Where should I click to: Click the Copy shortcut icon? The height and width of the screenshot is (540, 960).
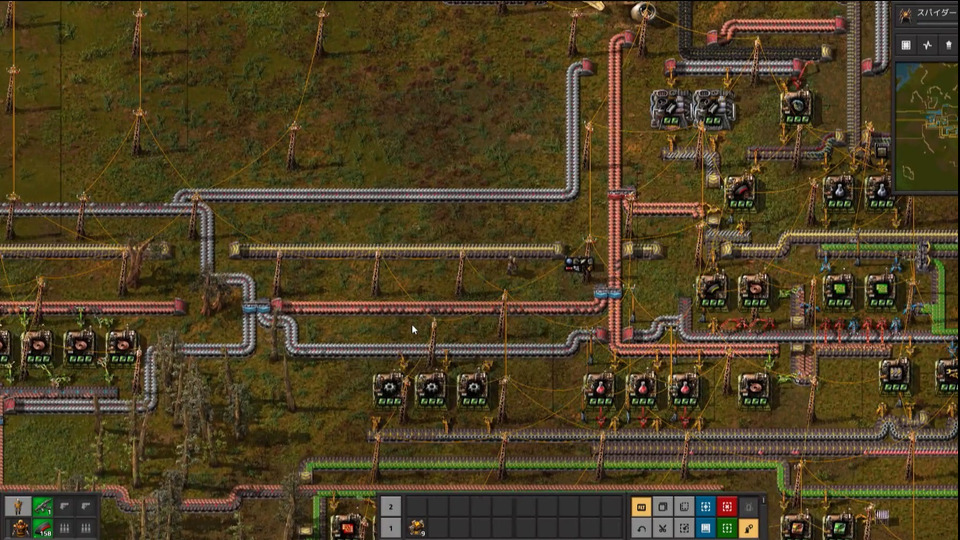click(x=662, y=507)
